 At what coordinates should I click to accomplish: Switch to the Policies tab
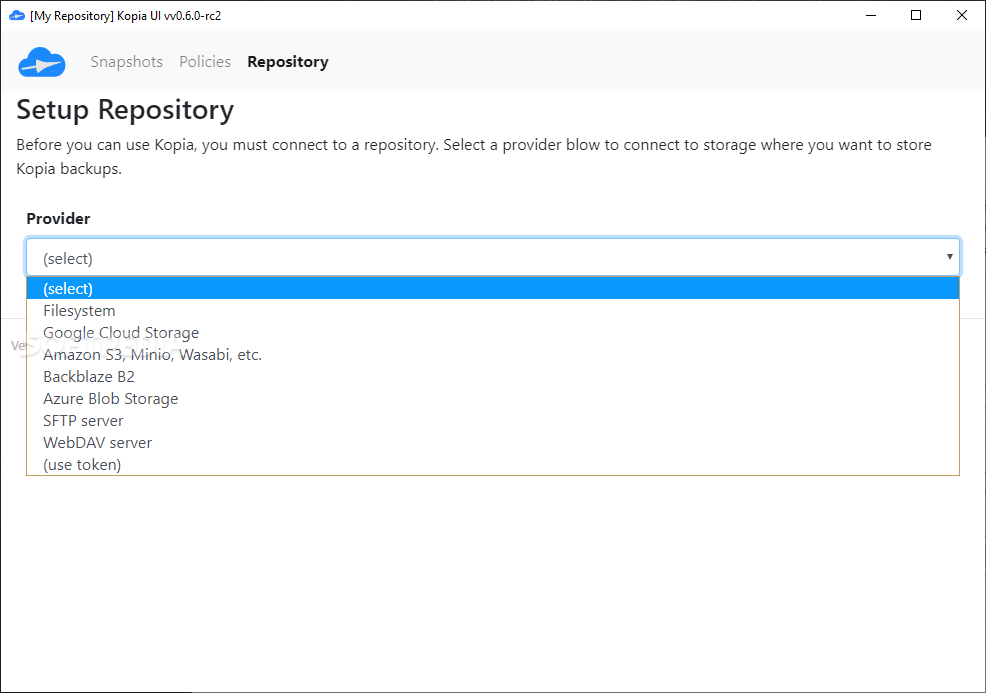click(205, 62)
